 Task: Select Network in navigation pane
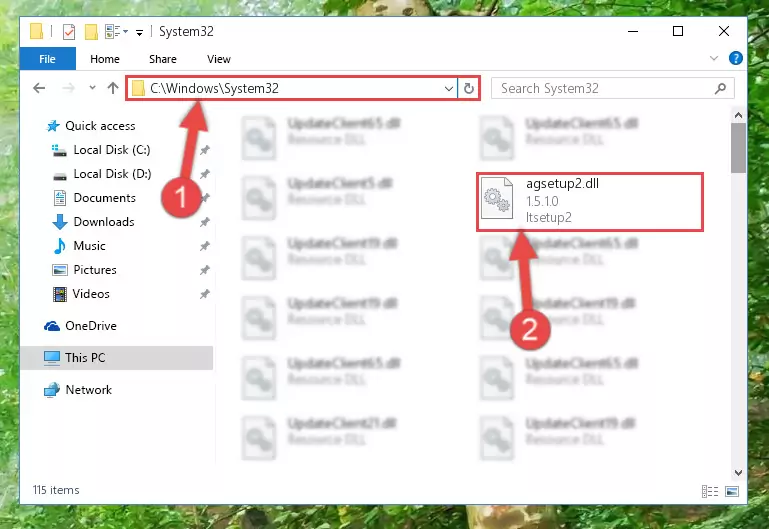[x=89, y=390]
